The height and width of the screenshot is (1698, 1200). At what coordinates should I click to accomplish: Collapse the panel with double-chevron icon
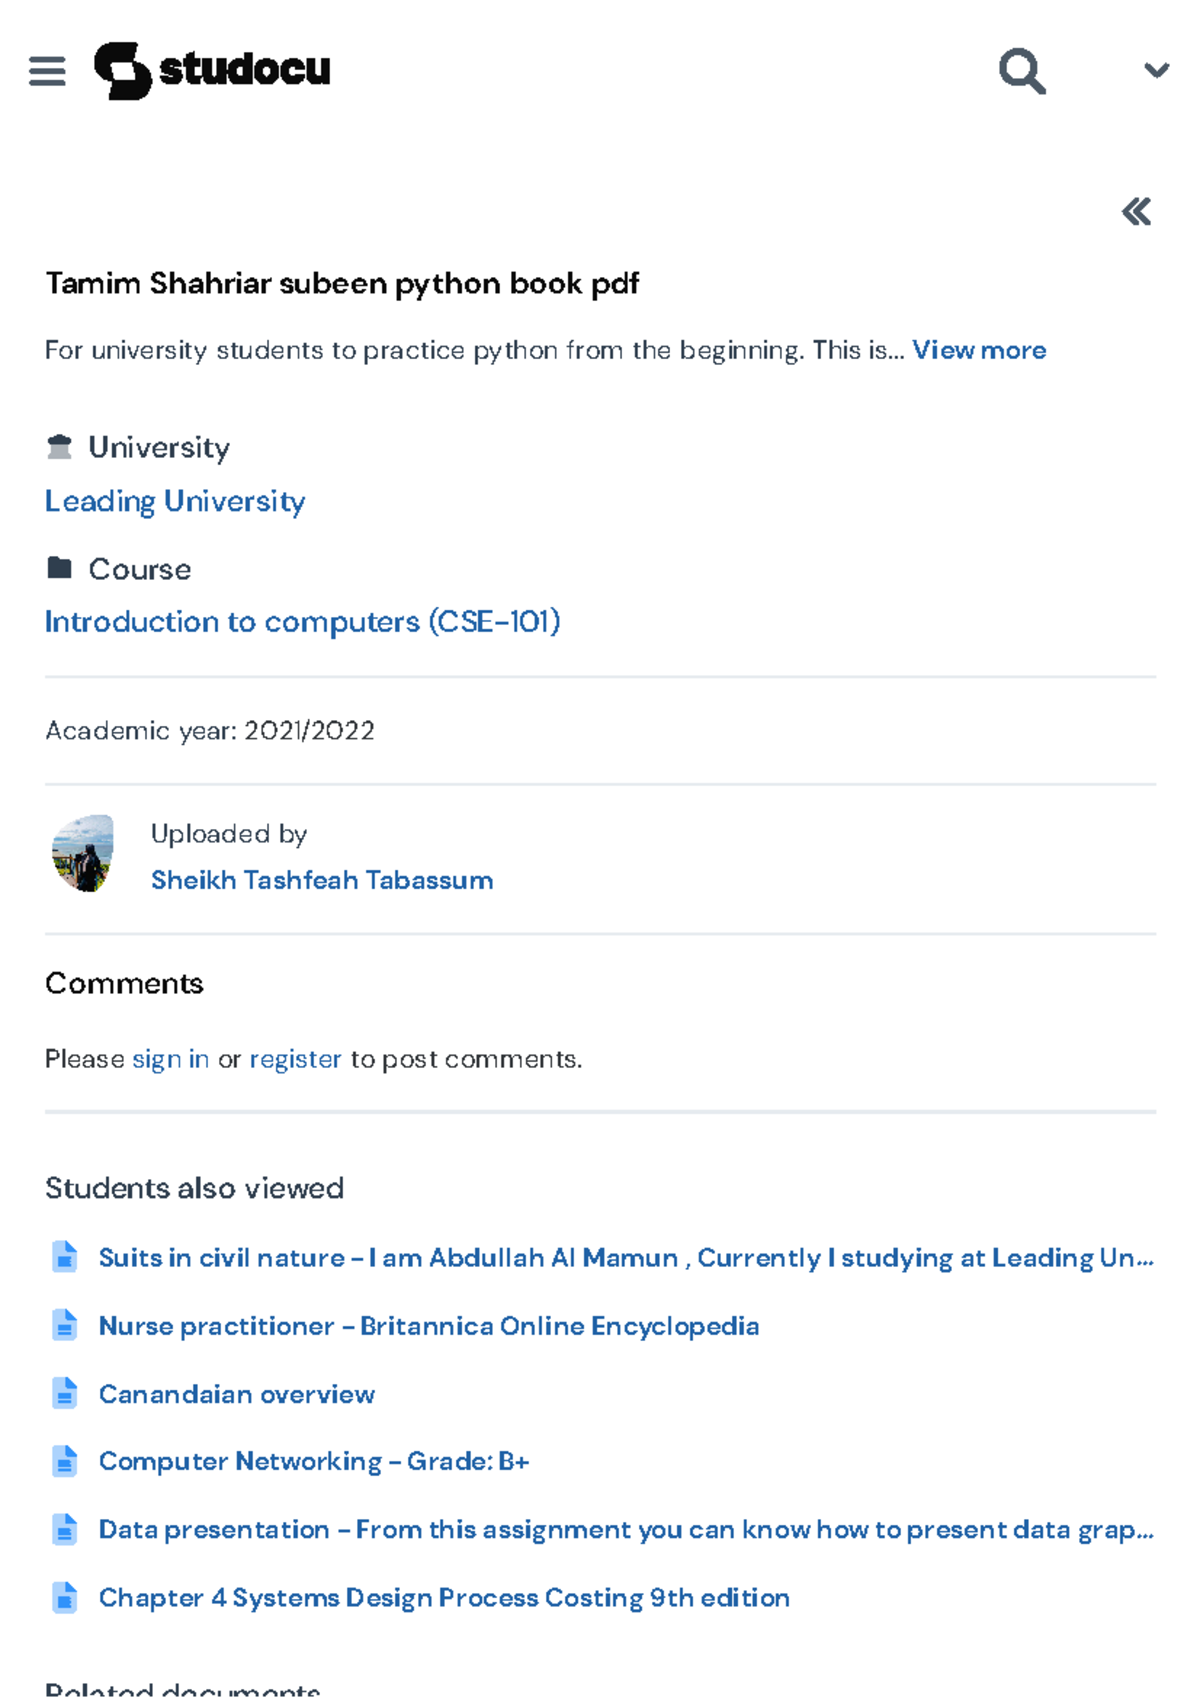coord(1136,212)
